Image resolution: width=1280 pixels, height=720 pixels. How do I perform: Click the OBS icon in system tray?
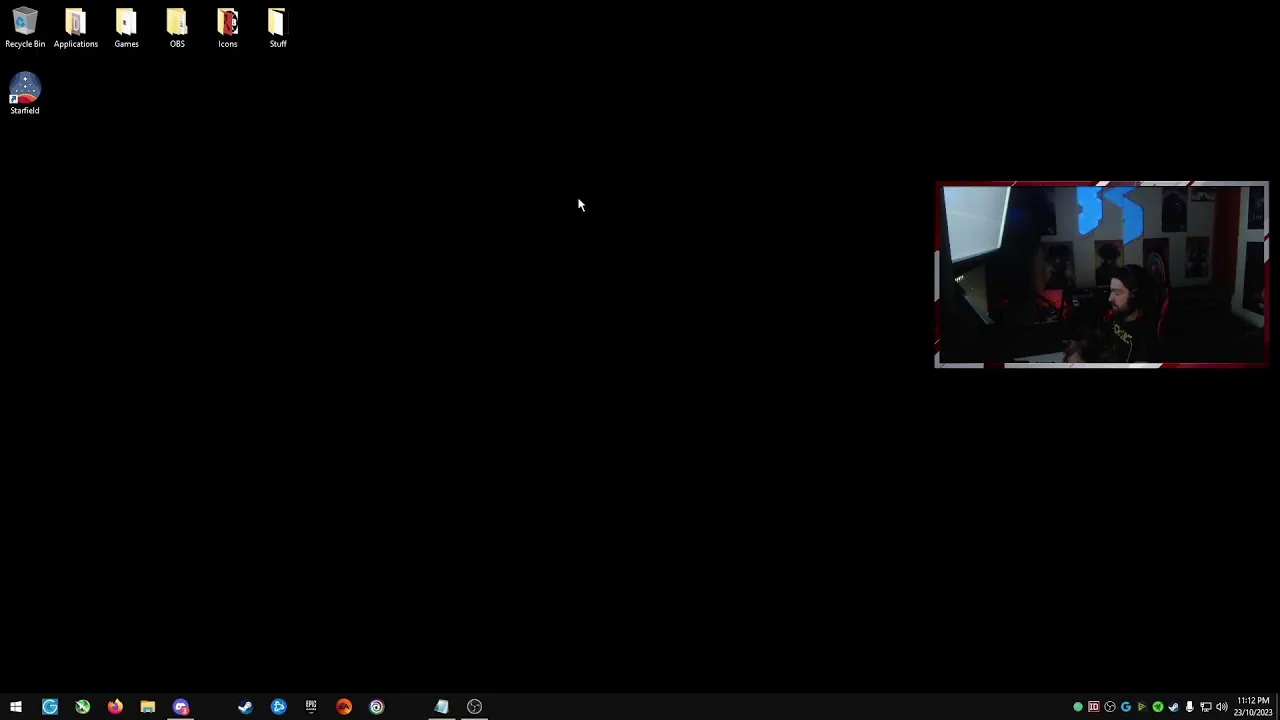pos(1110,707)
